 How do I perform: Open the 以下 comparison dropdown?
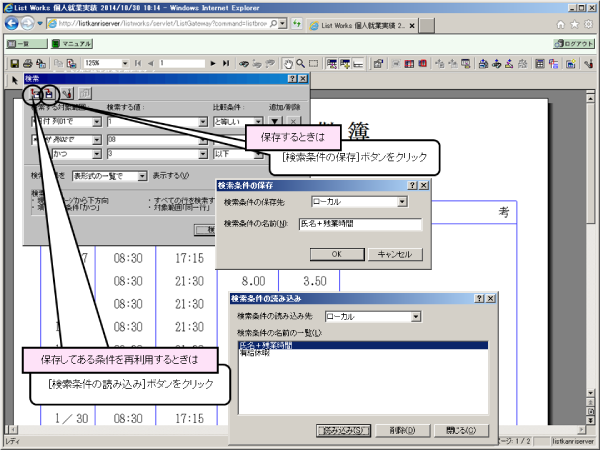[258, 154]
